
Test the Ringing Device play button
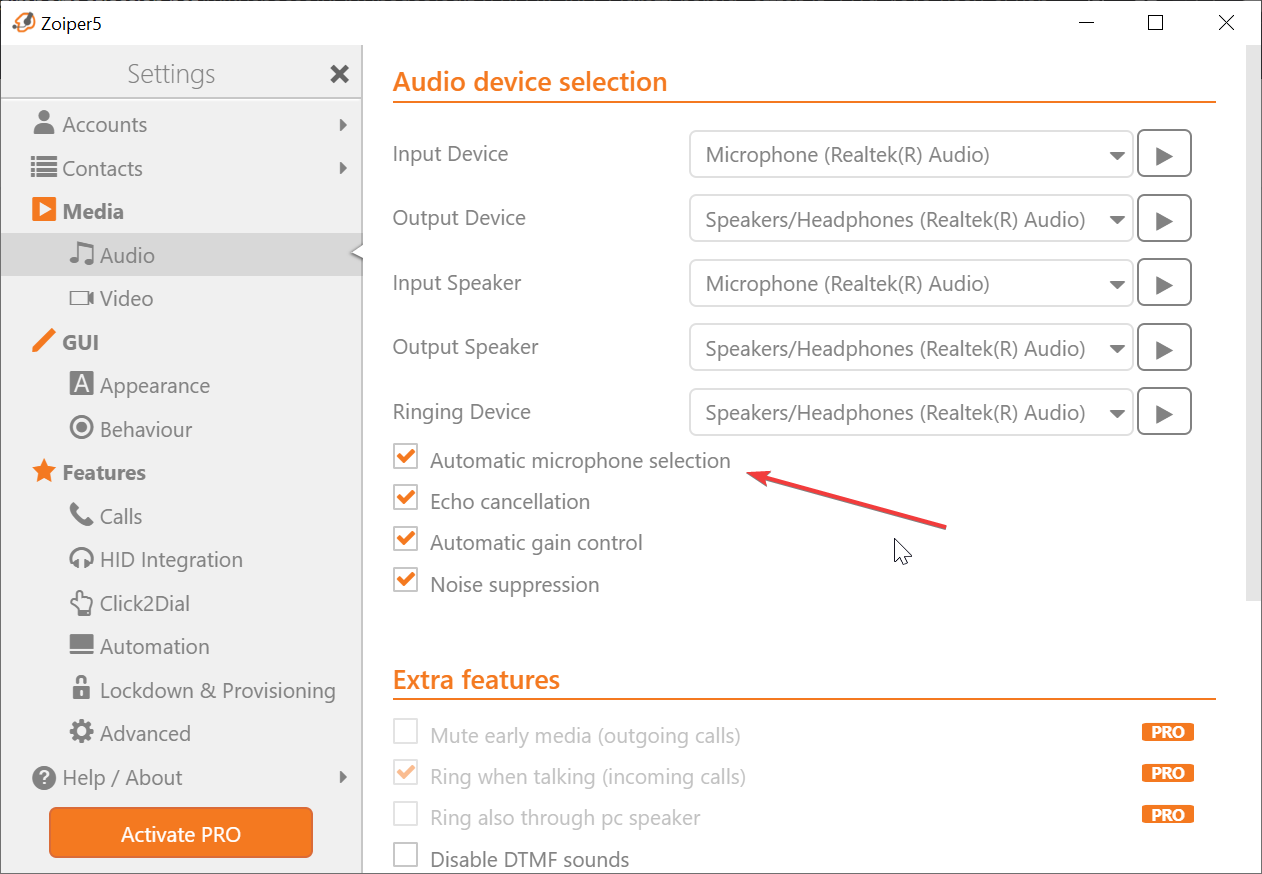coord(1164,412)
